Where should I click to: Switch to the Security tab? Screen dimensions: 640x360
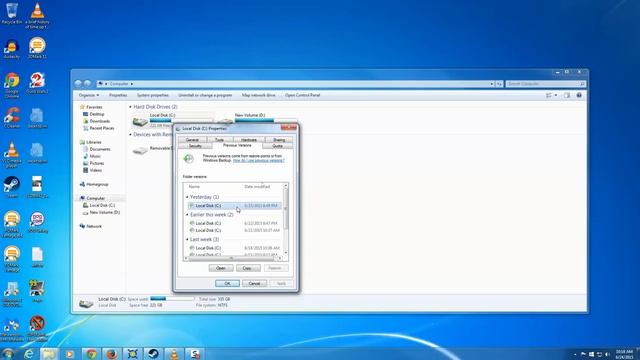tap(195, 146)
